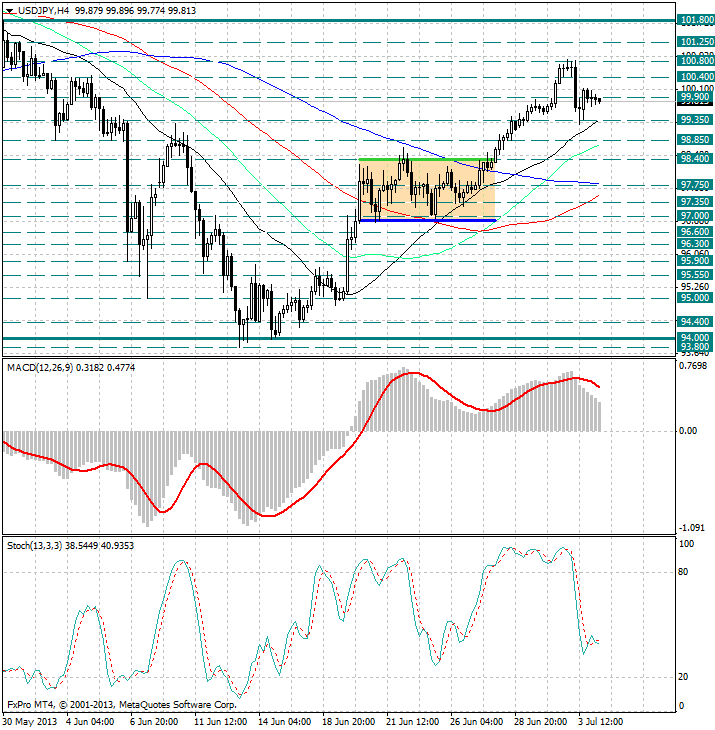The height and width of the screenshot is (730, 715).
Task: Click the 14 Jun 04:00 time label
Action: point(284,722)
